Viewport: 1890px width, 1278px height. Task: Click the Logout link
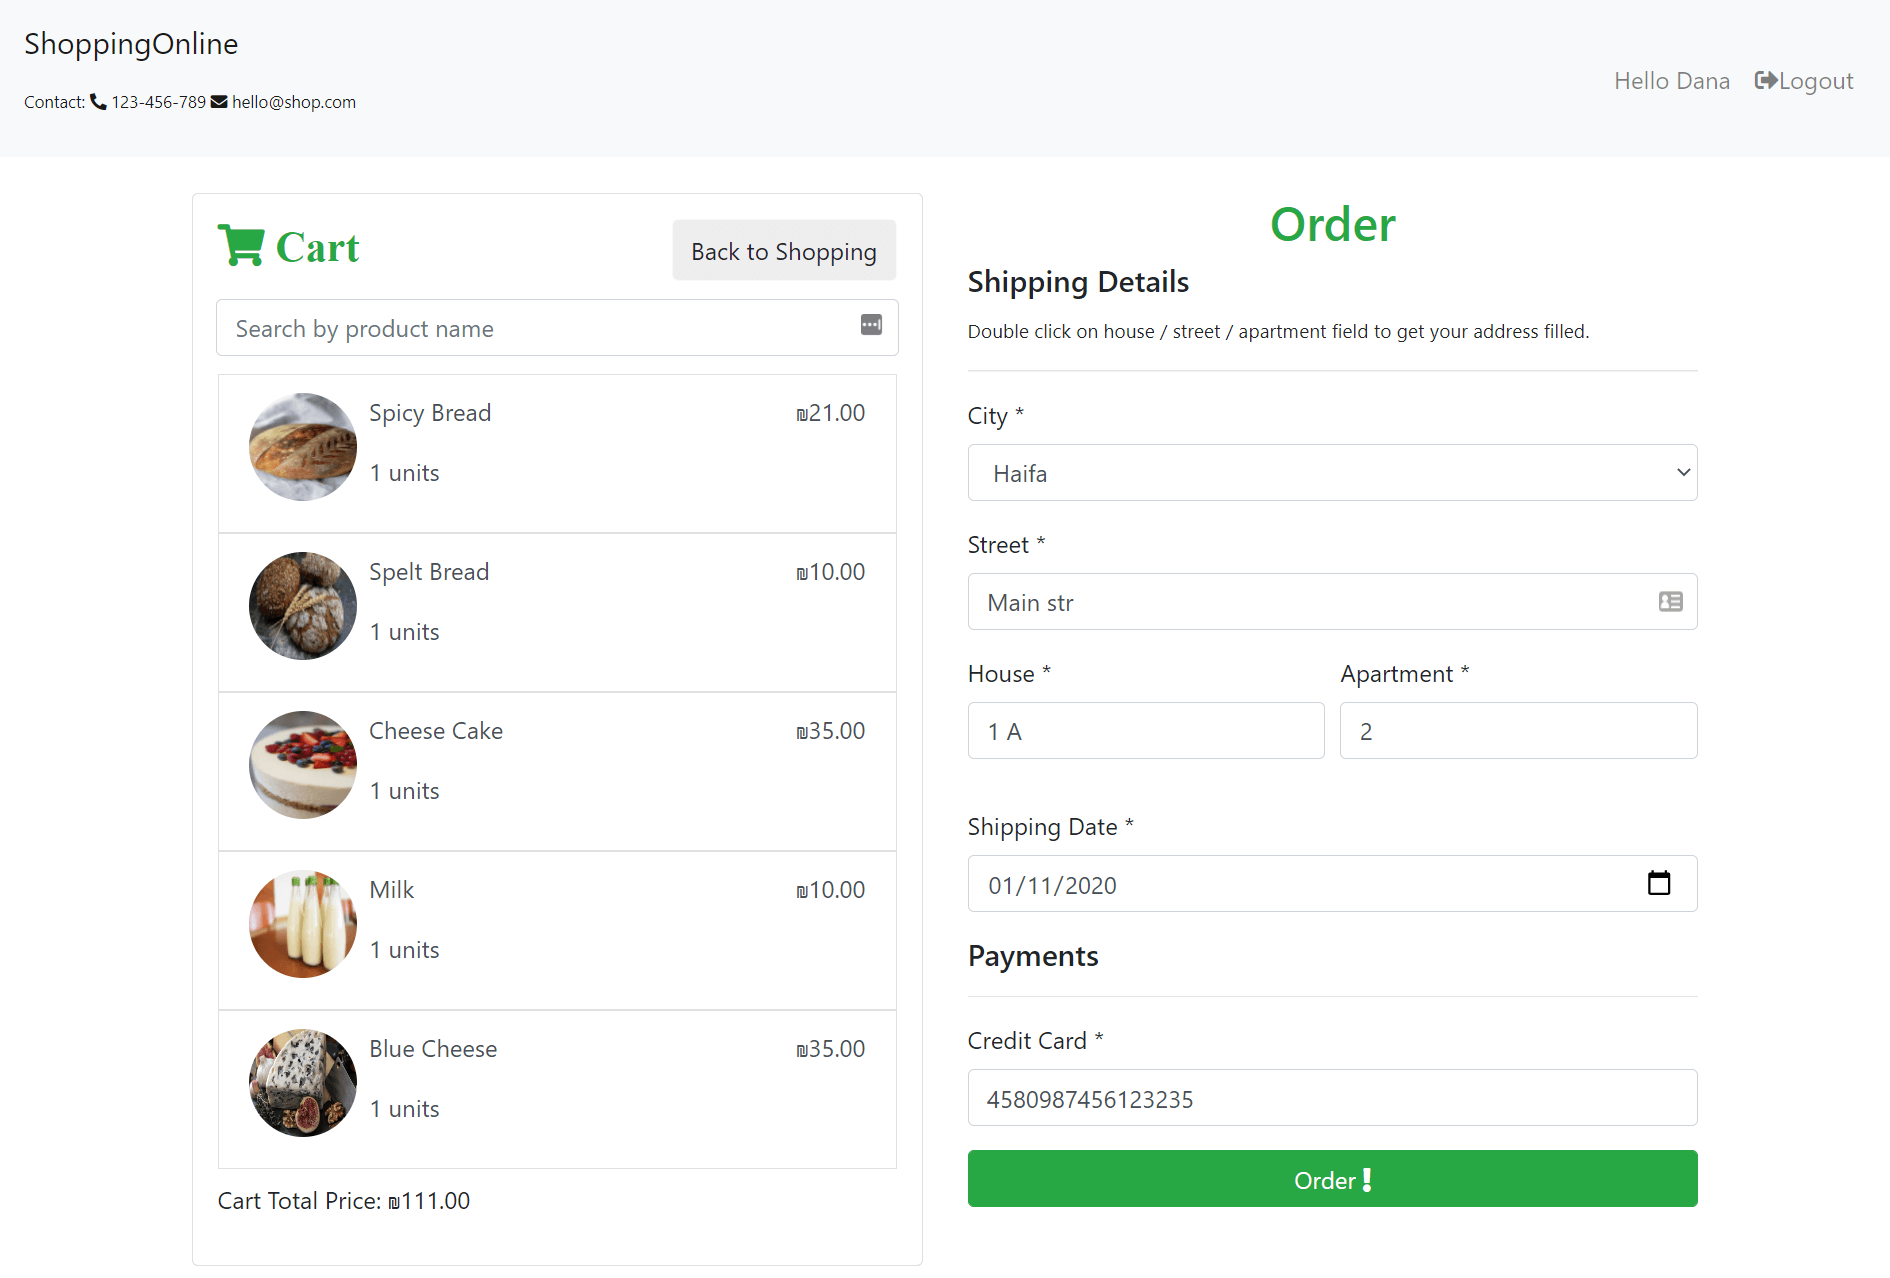(1804, 81)
